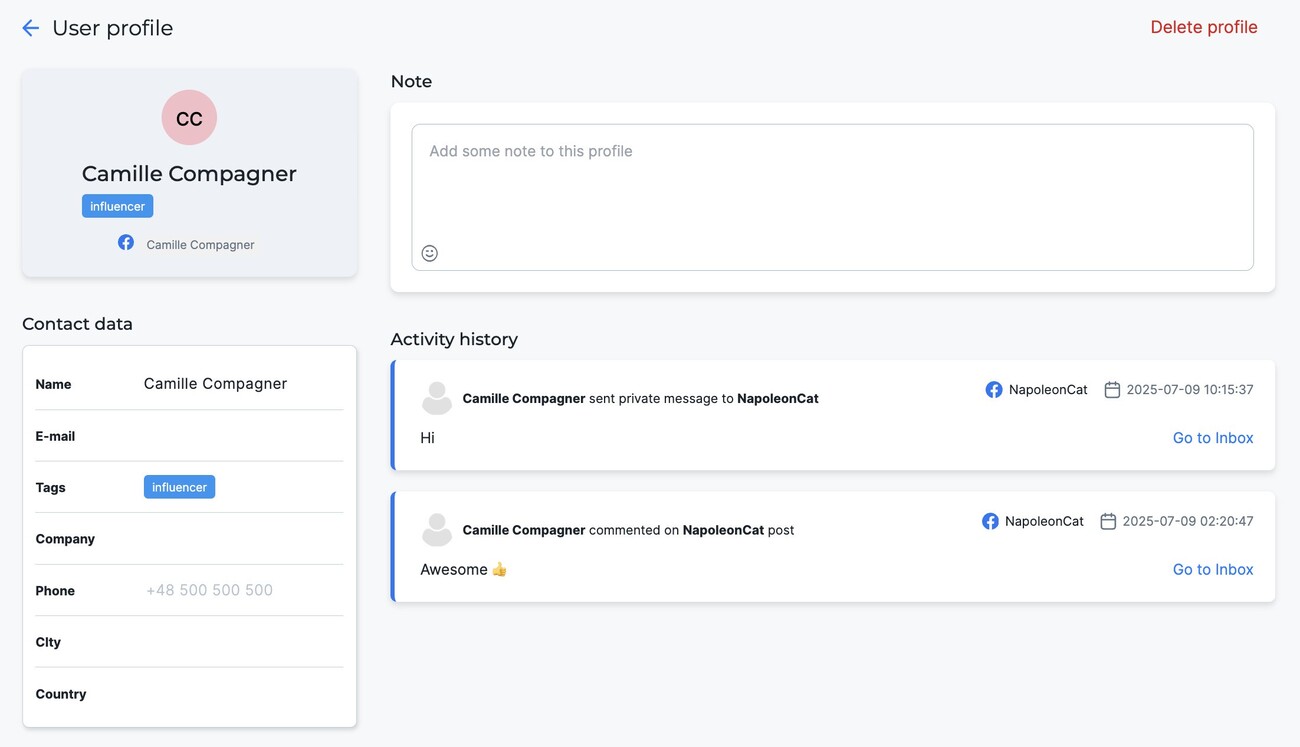Open Go to Inbox for the 'Hi' message
Image resolution: width=1300 pixels, height=747 pixels.
pyautogui.click(x=1213, y=437)
